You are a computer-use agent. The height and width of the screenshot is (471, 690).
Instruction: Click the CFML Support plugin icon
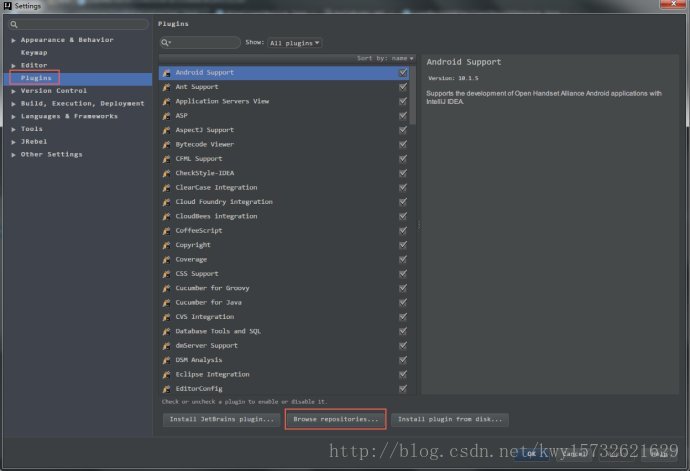pyautogui.click(x=166, y=159)
